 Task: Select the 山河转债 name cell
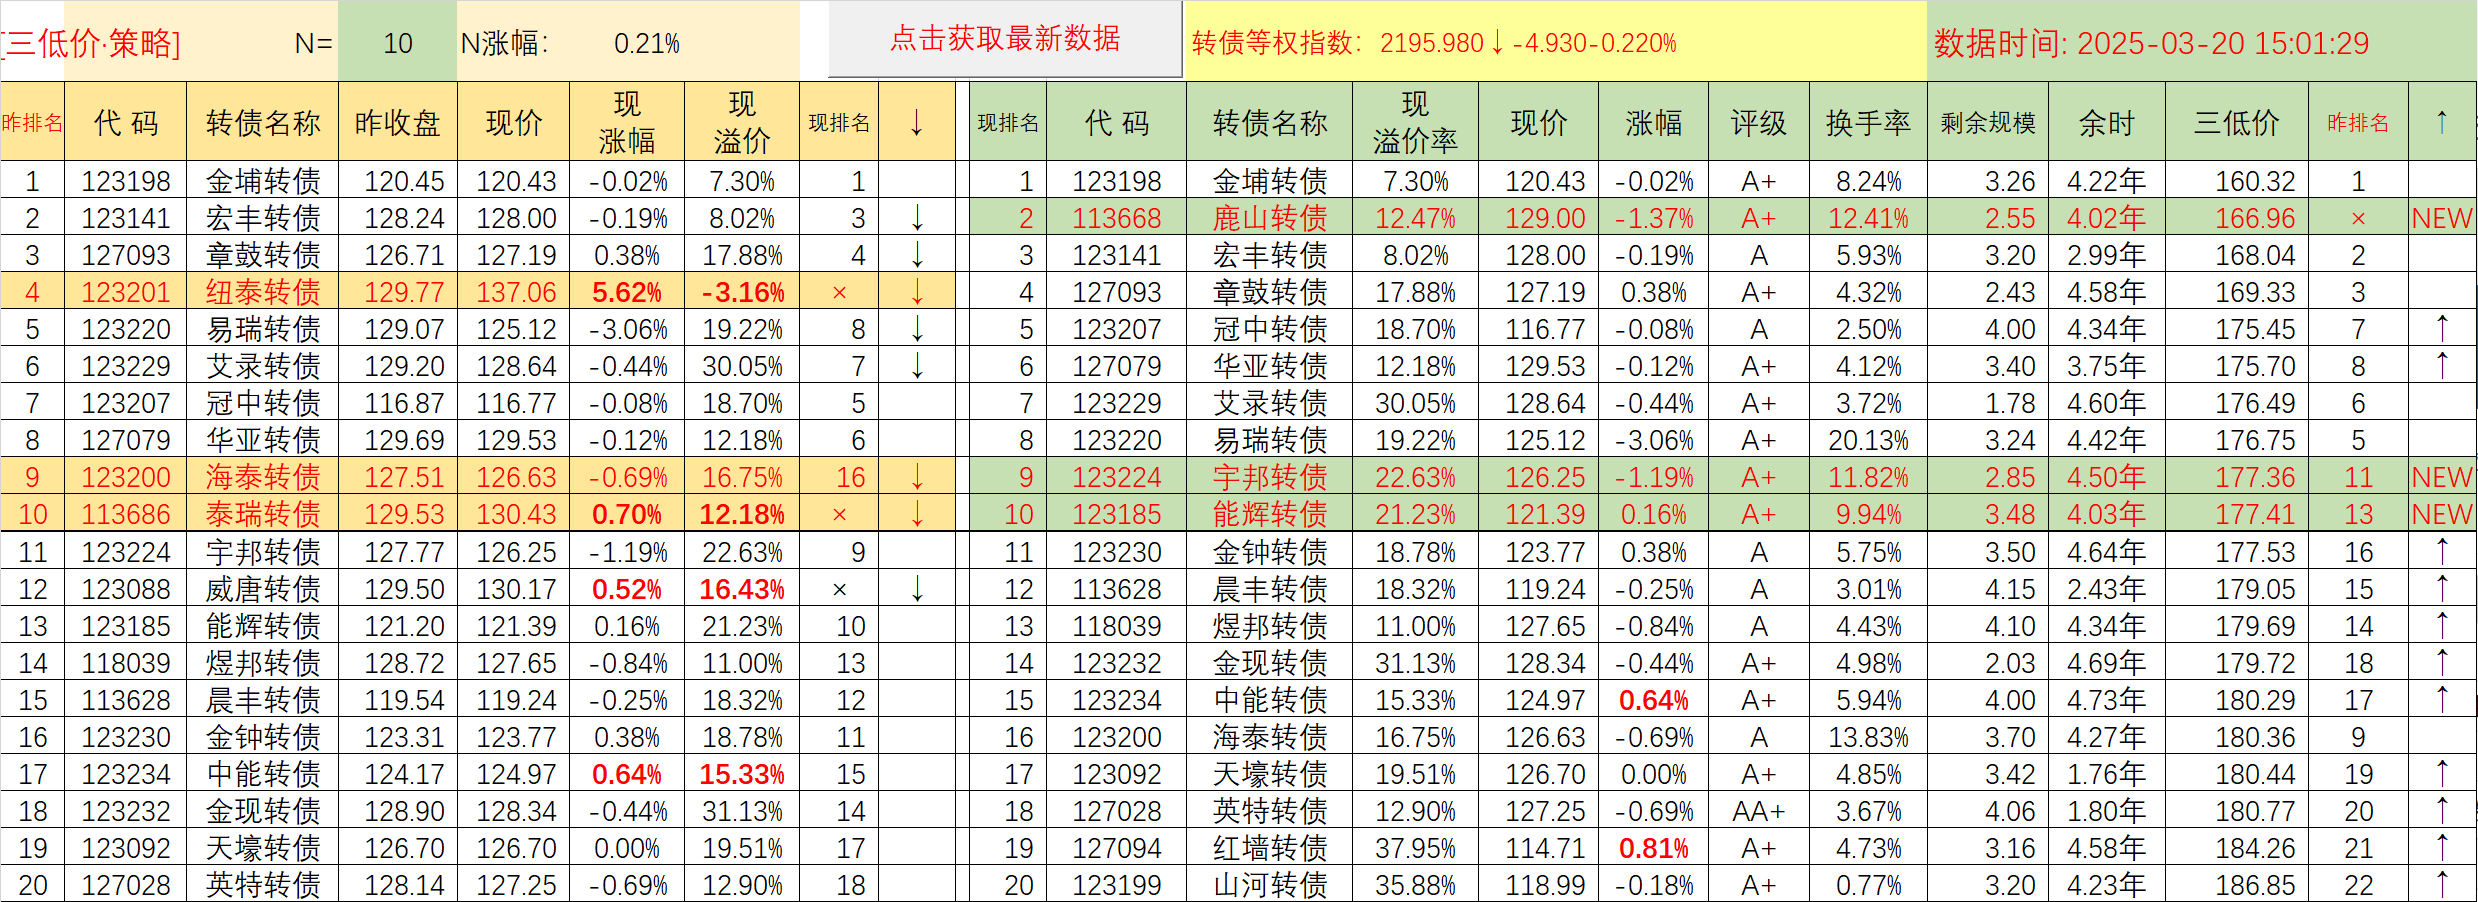pyautogui.click(x=1270, y=885)
